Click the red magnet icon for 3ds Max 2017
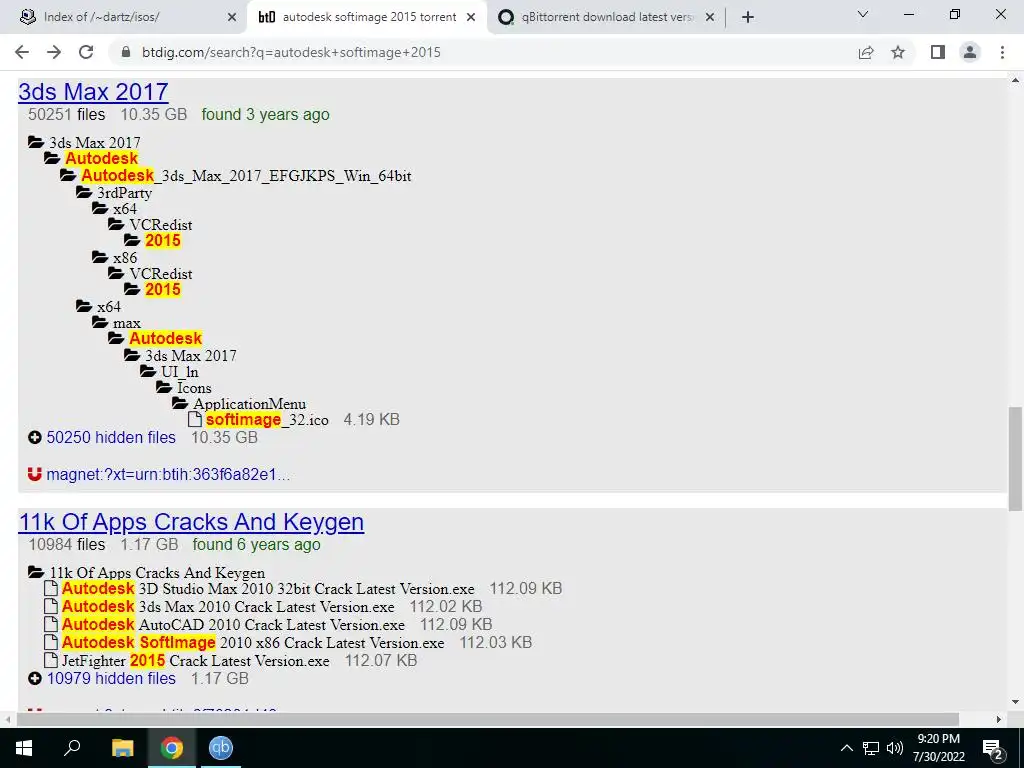The width and height of the screenshot is (1024, 768). 35,474
